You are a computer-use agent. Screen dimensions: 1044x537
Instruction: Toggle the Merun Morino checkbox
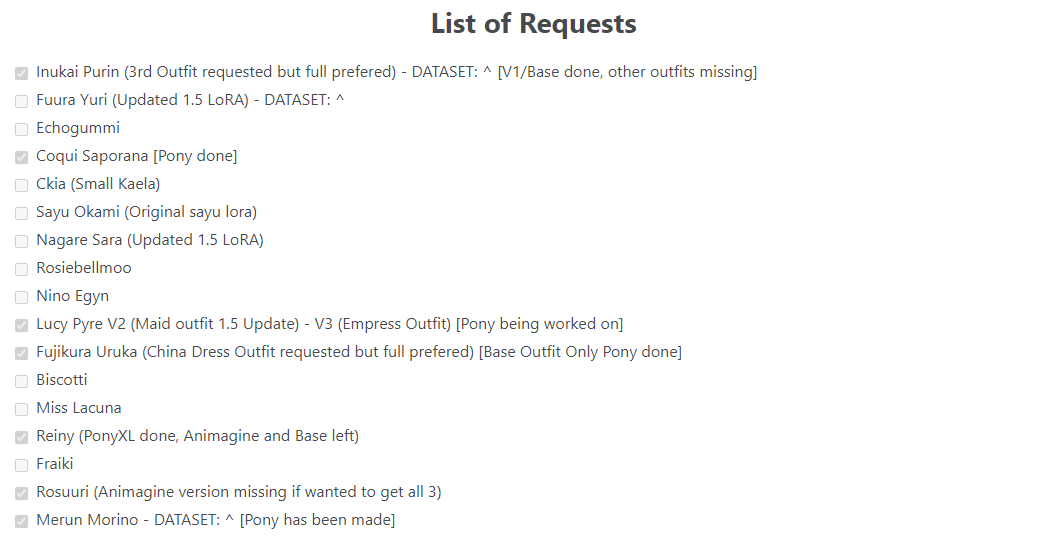(x=21, y=520)
